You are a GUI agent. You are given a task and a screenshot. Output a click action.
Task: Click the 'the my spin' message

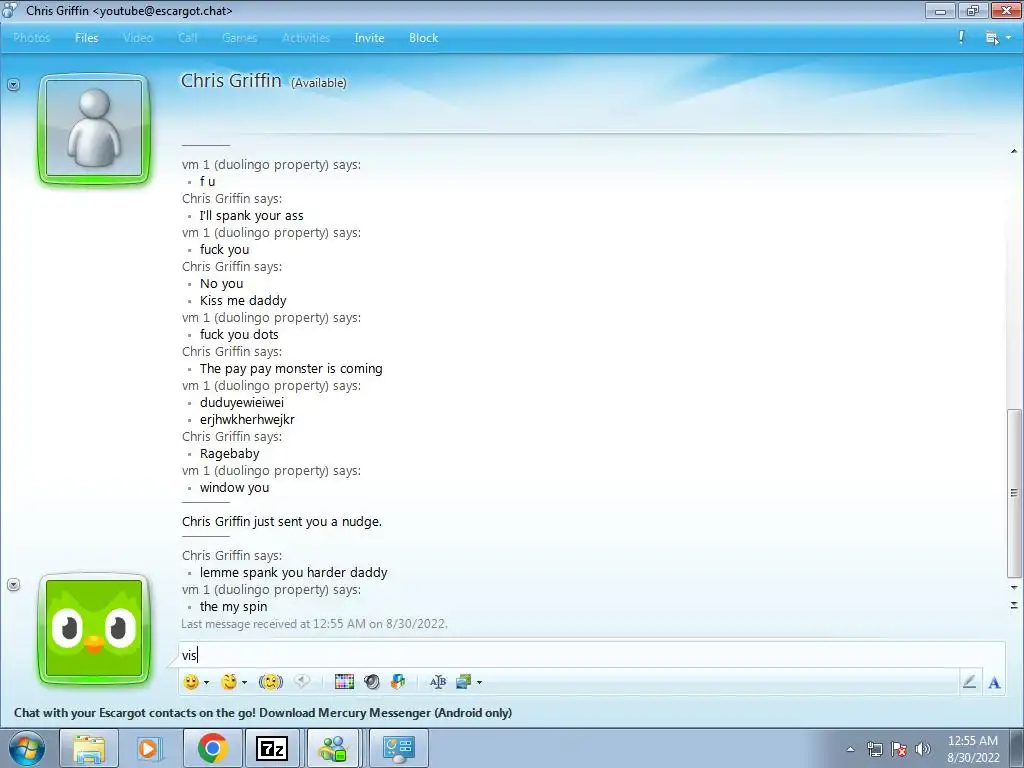coord(233,606)
